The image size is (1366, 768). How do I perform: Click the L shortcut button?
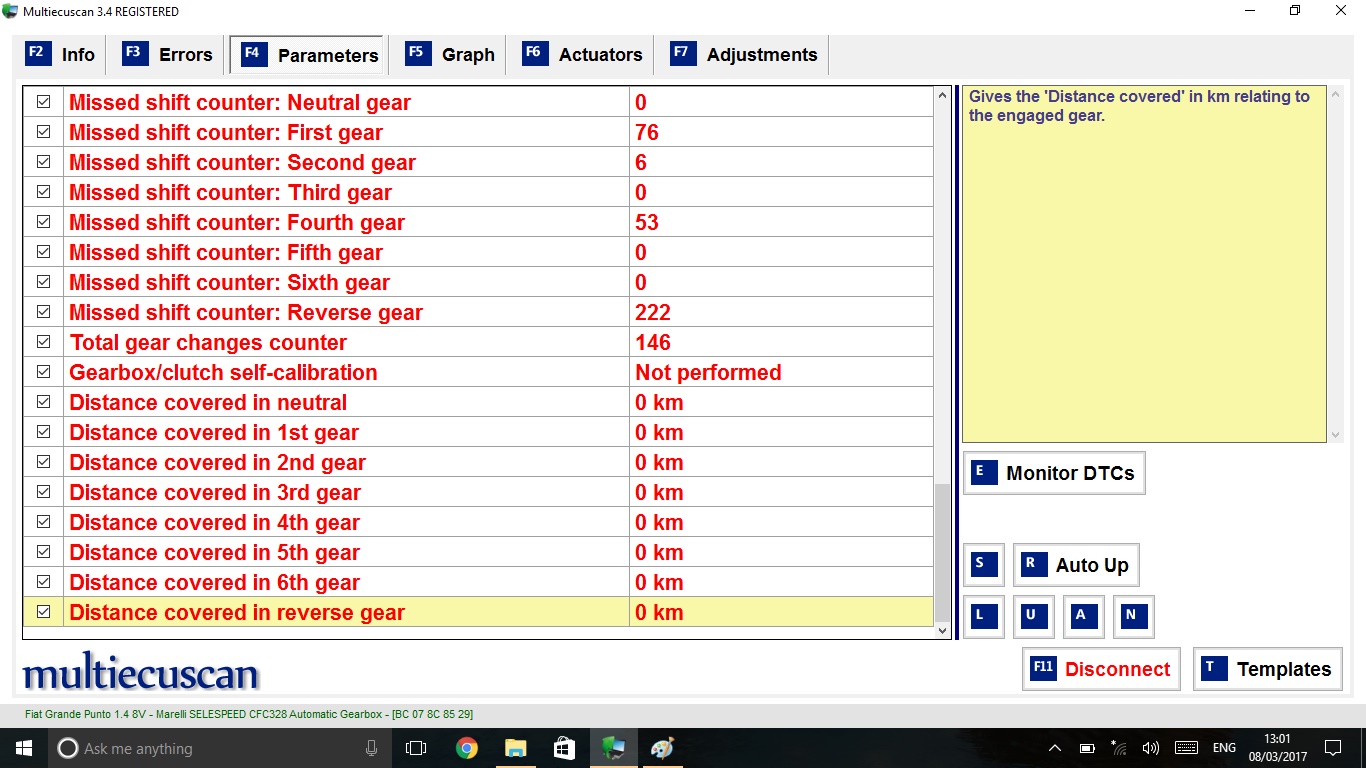coord(983,617)
